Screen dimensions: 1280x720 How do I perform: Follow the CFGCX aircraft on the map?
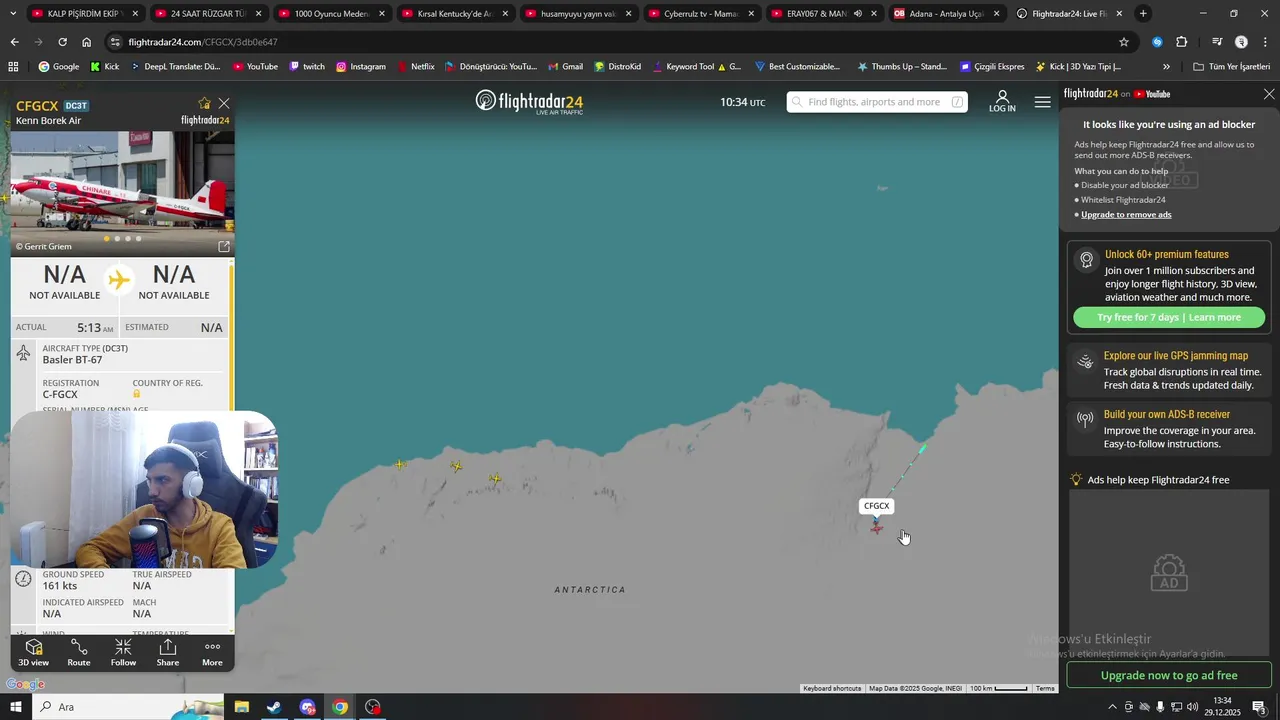[123, 653]
